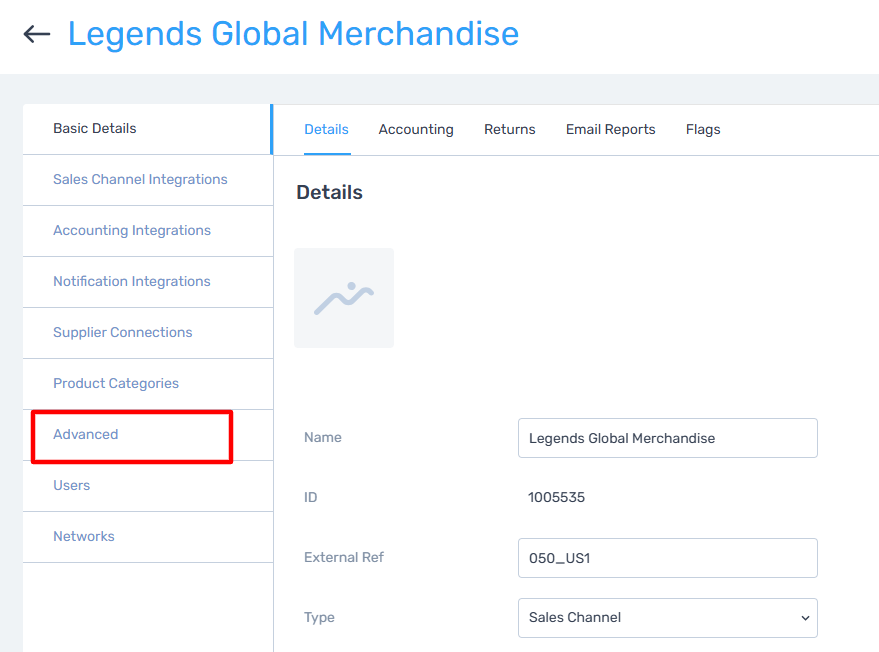Click the Name input field
Viewport: 879px width, 652px height.
pos(668,438)
